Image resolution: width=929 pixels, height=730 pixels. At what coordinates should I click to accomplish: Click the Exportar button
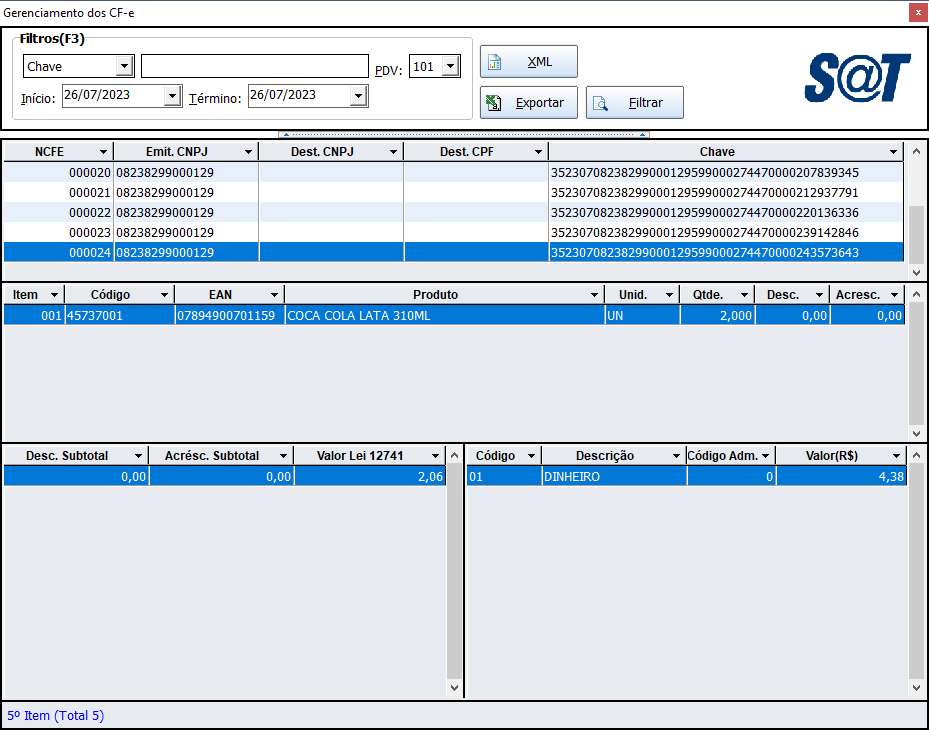click(x=528, y=102)
